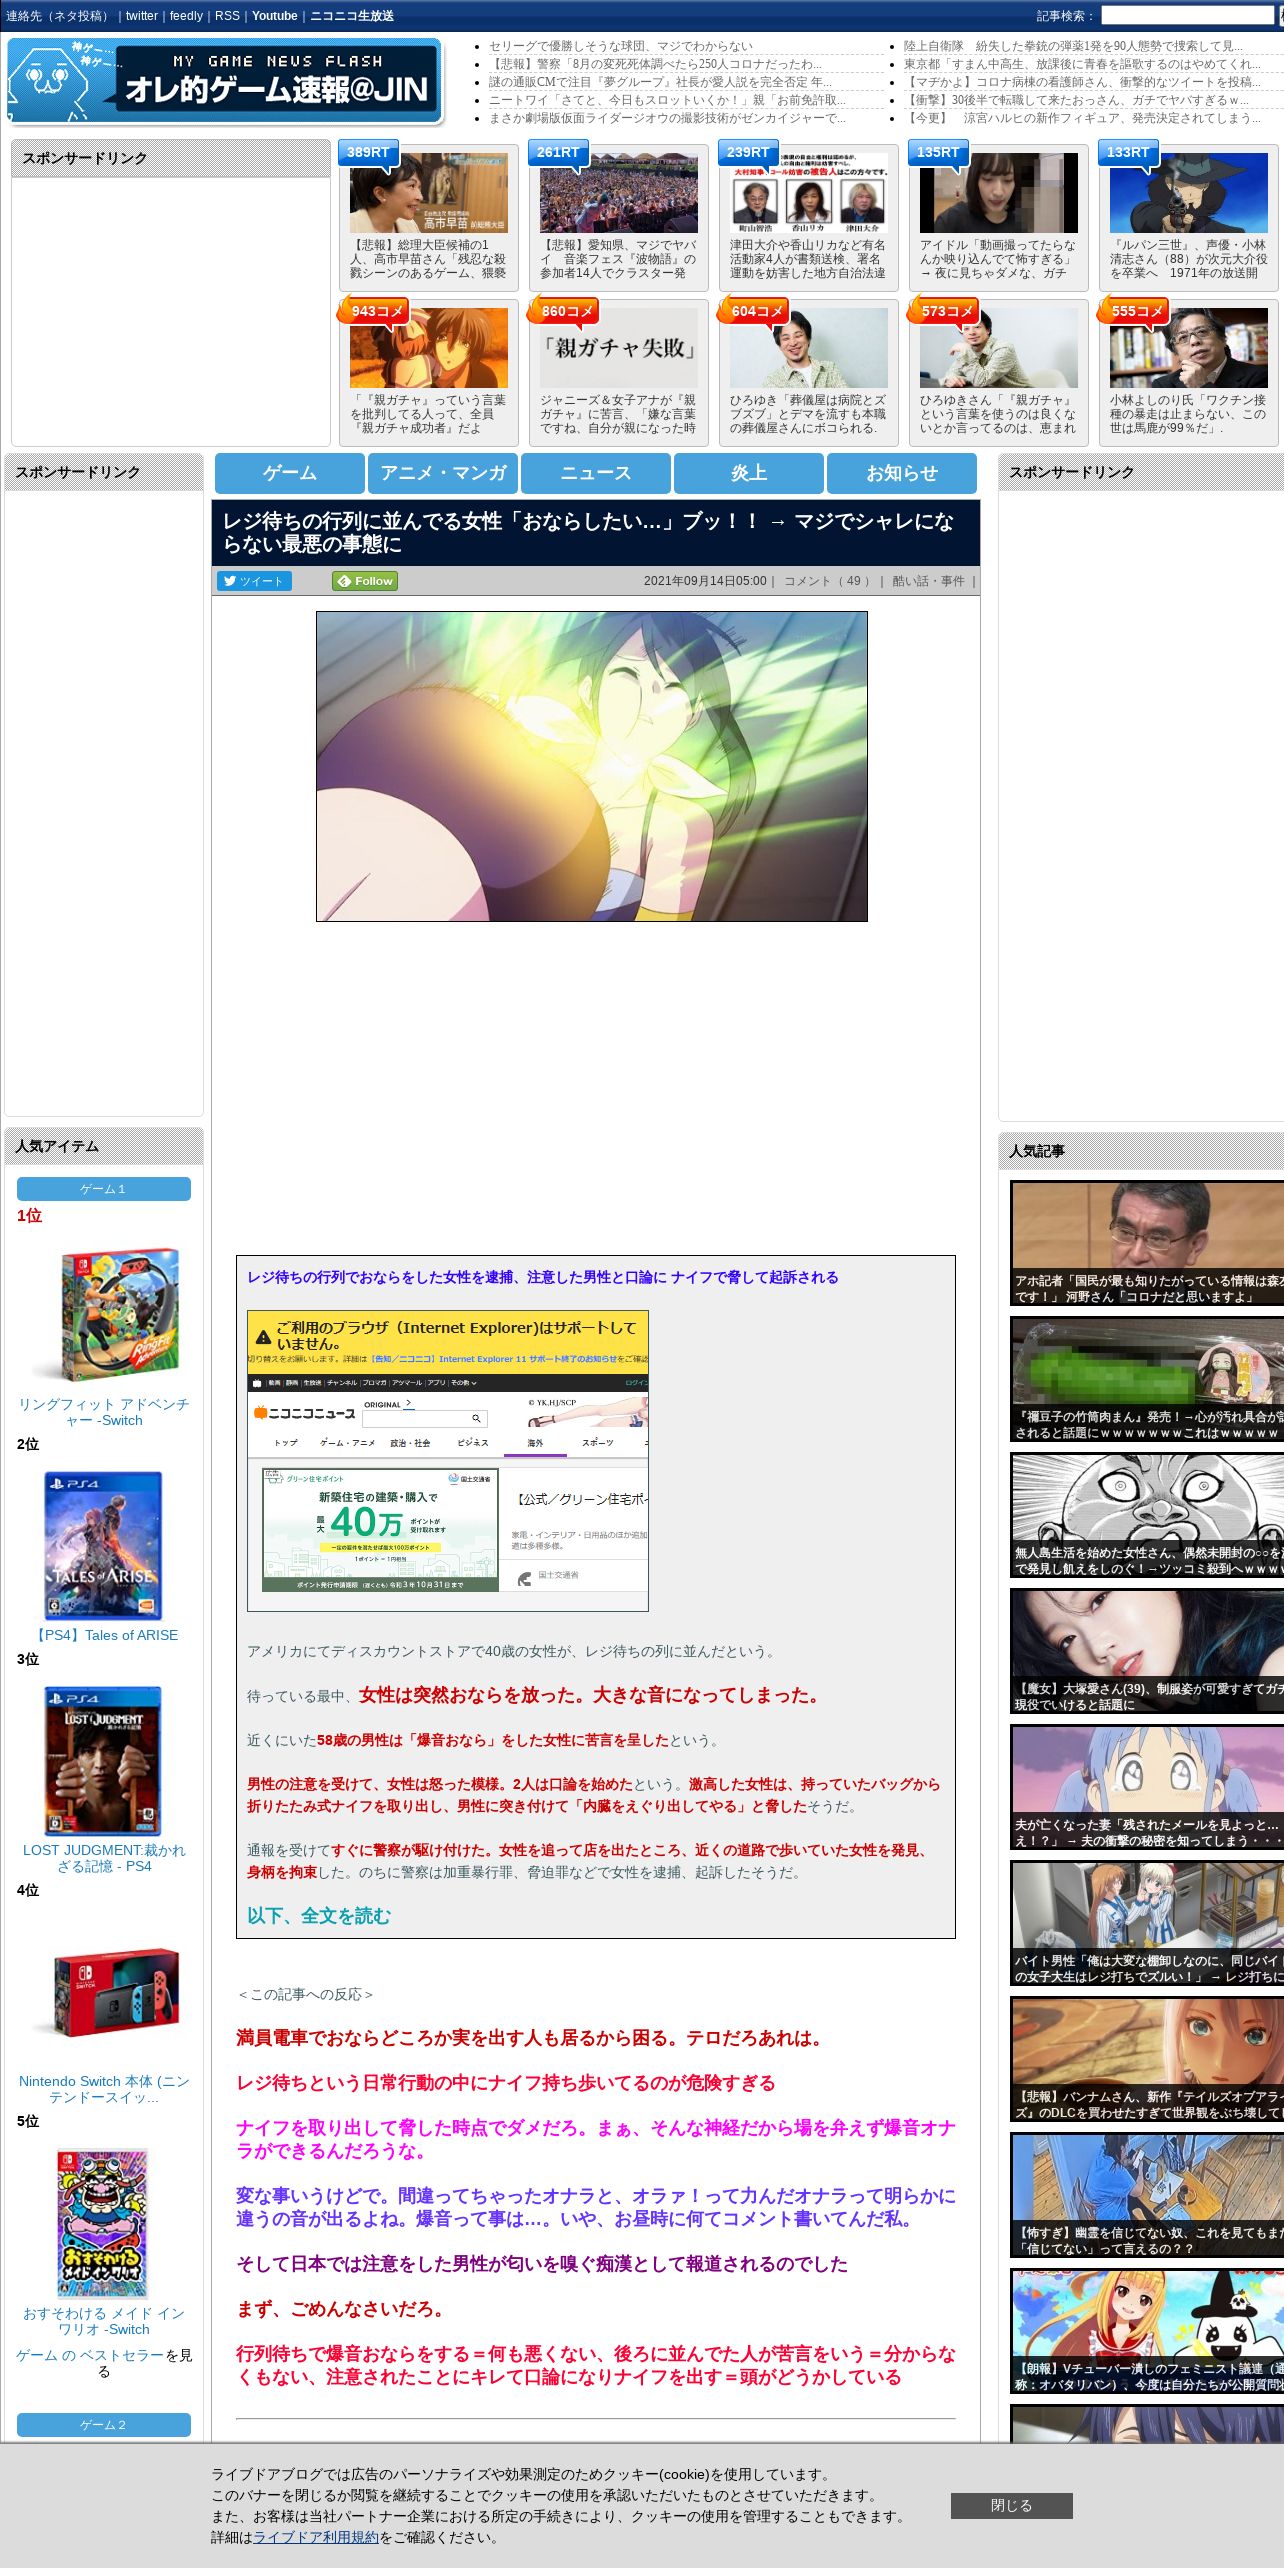Click the 酷い話・事件 category link
The image size is (1284, 2568).
click(x=929, y=581)
